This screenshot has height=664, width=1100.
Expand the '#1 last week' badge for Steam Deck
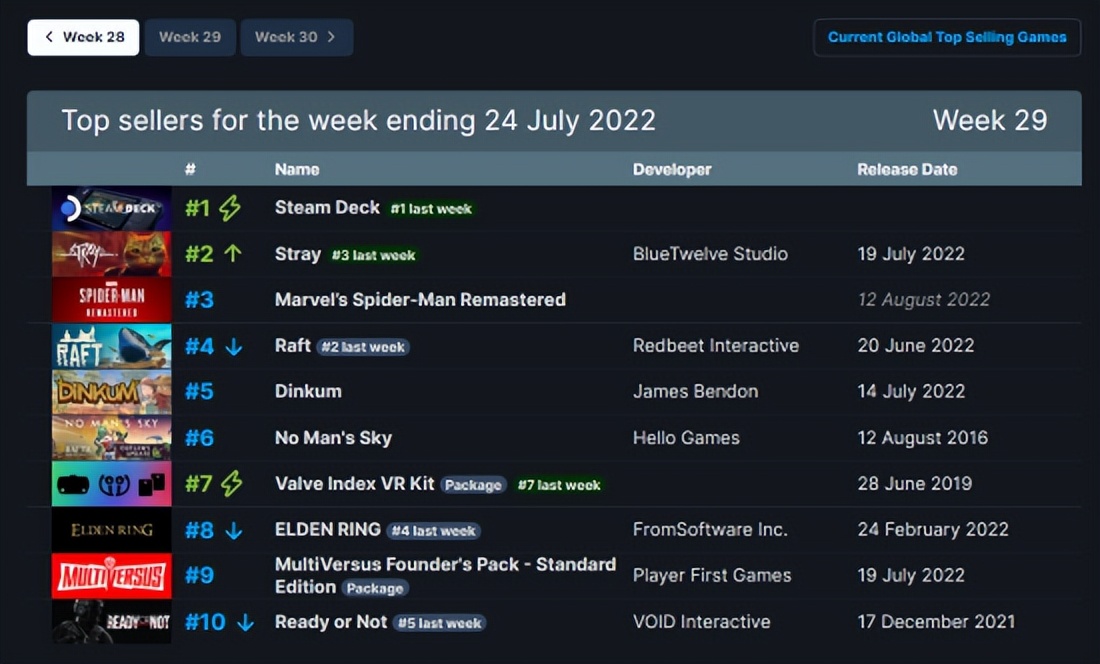[429, 208]
